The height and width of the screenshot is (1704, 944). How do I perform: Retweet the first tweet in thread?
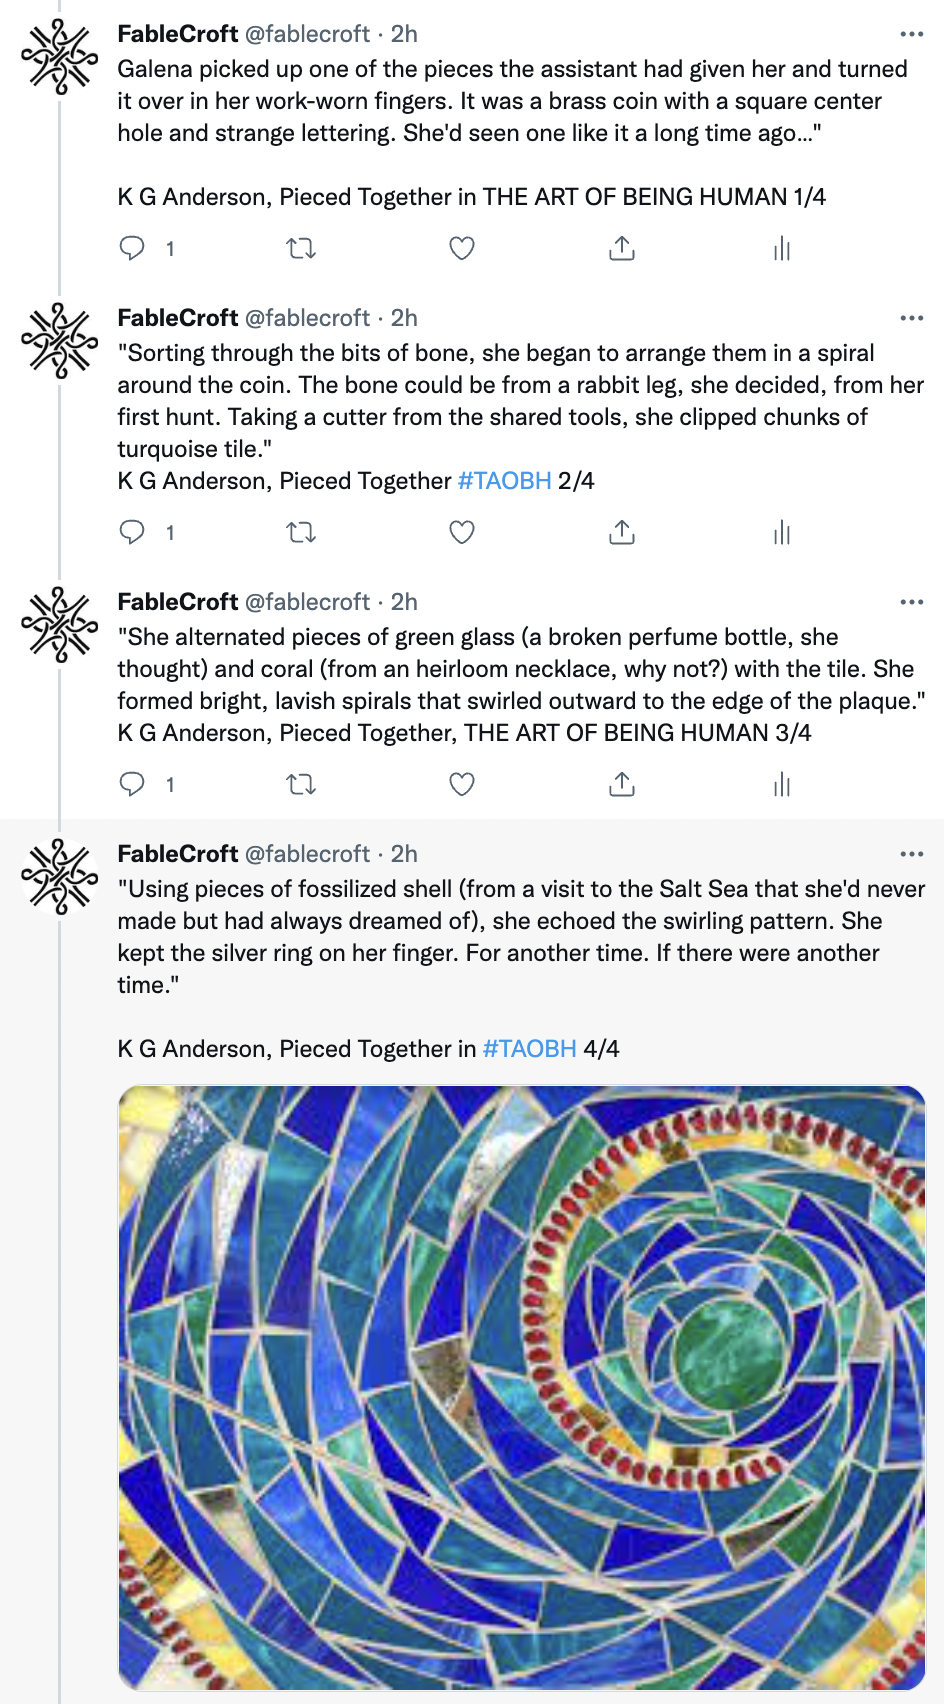pyautogui.click(x=301, y=248)
